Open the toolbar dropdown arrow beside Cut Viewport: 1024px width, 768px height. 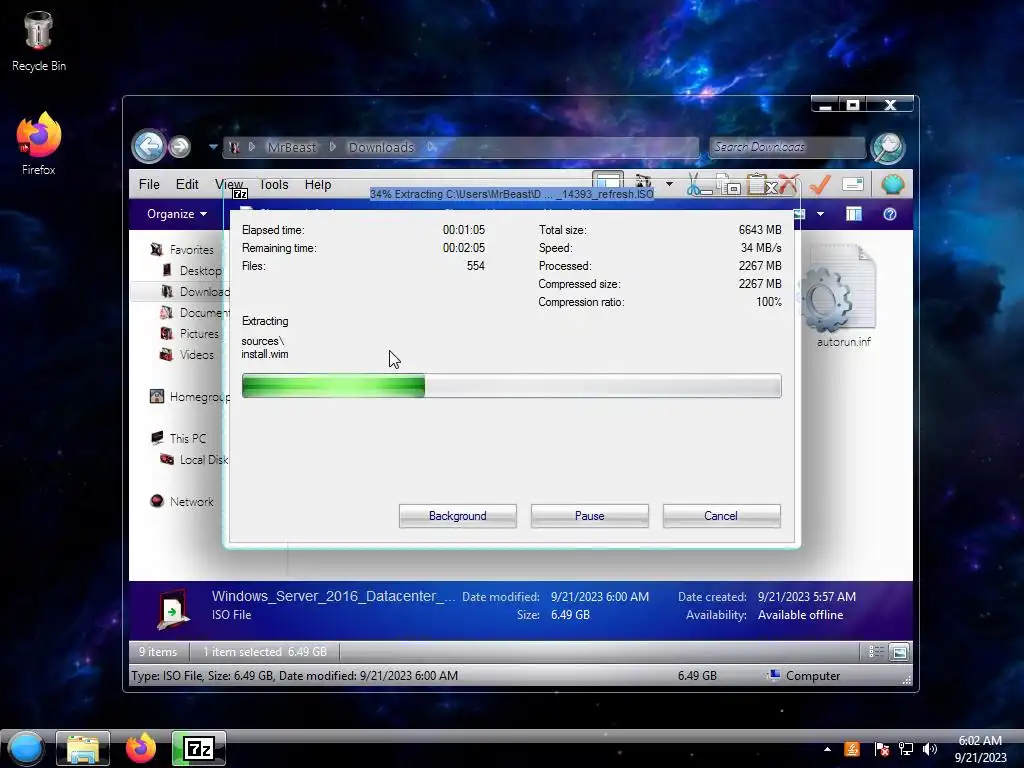click(x=669, y=184)
